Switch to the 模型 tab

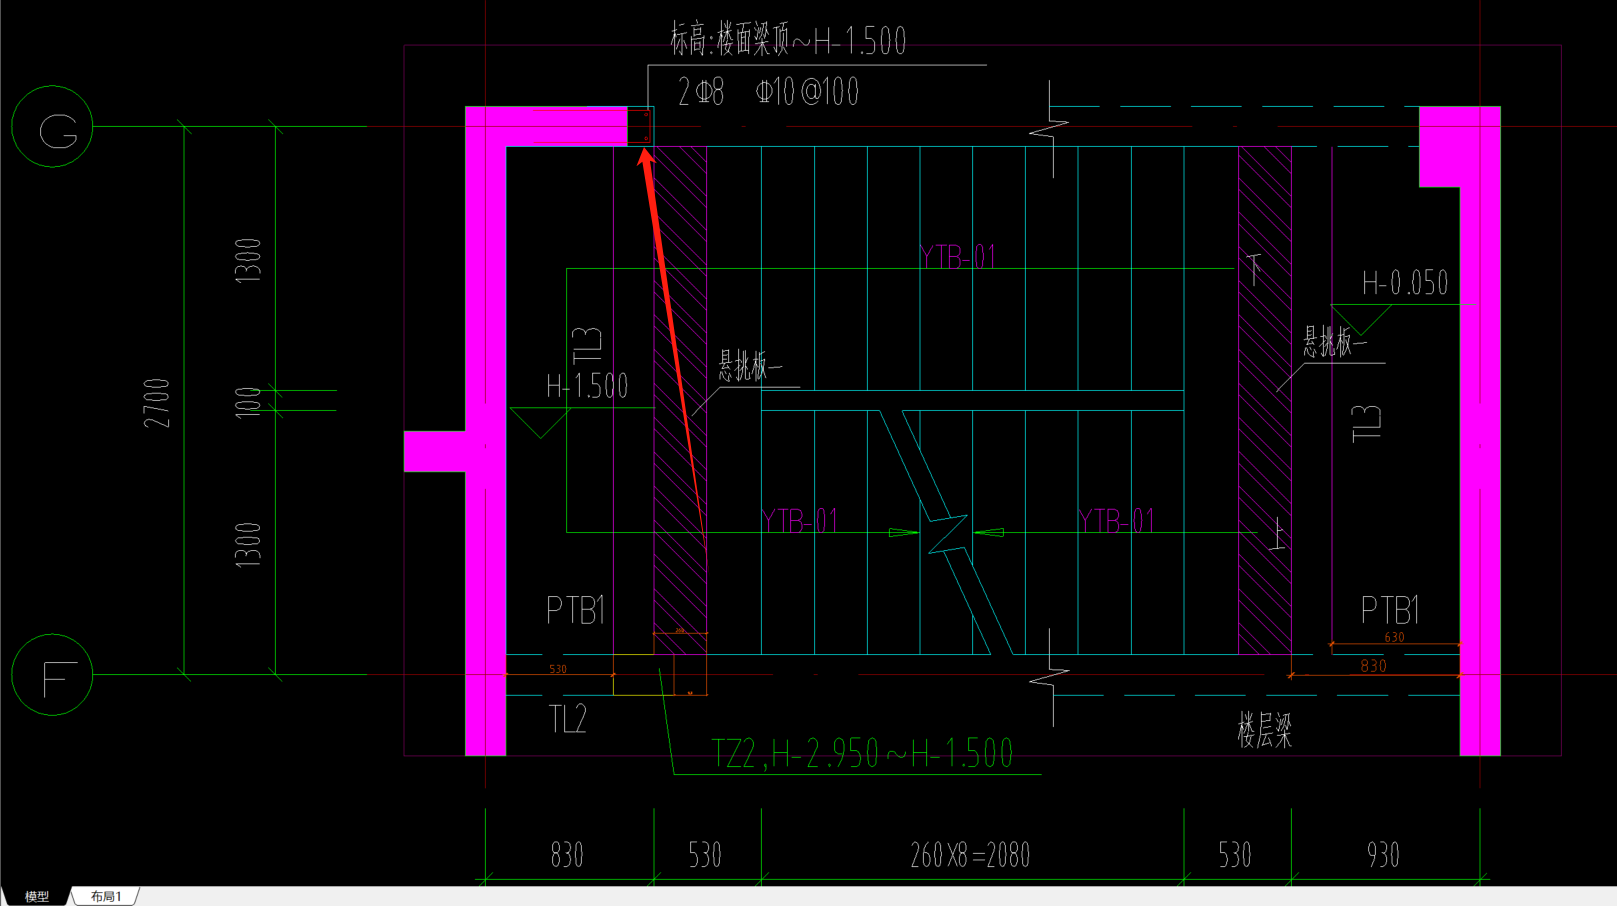click(x=36, y=896)
